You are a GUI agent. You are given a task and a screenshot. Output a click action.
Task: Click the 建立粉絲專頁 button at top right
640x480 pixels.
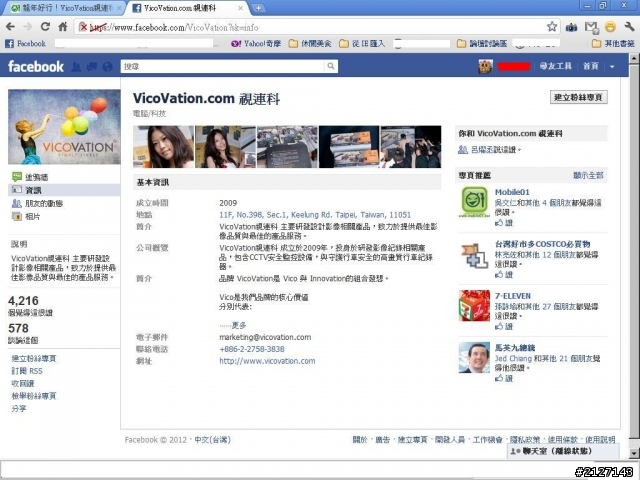pyautogui.click(x=579, y=97)
